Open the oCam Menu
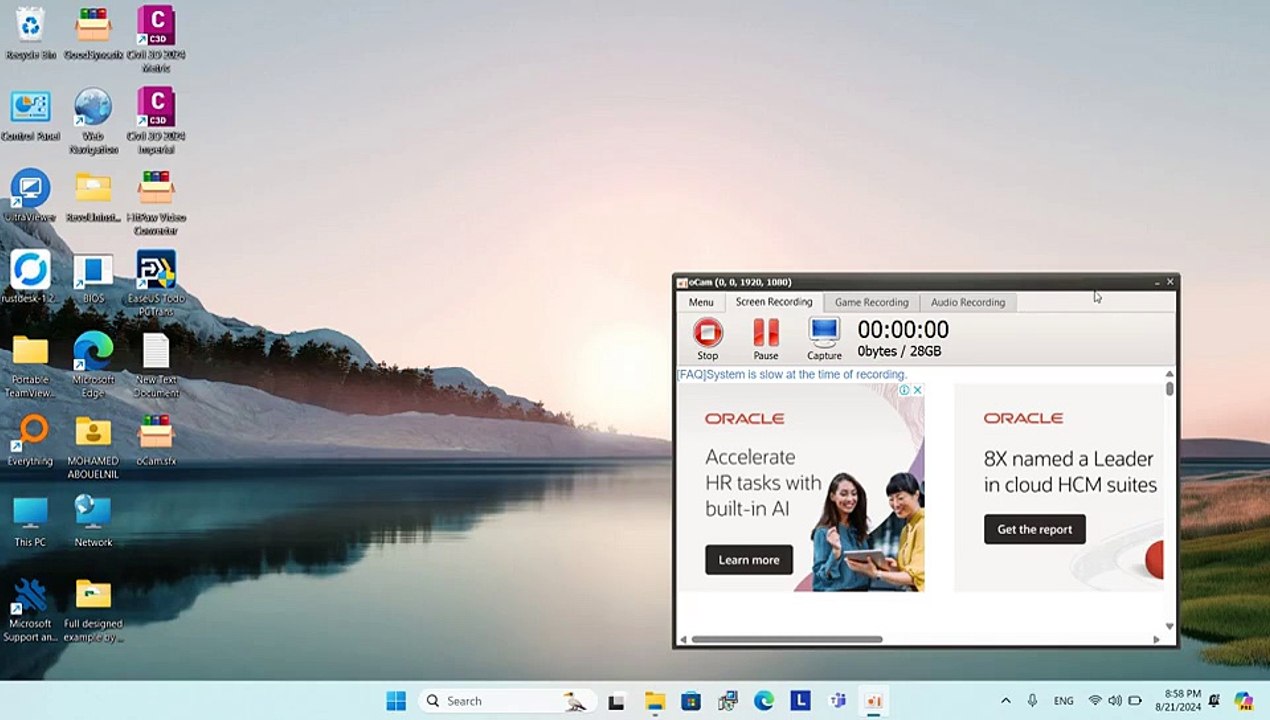Image resolution: width=1270 pixels, height=720 pixels. tap(701, 302)
